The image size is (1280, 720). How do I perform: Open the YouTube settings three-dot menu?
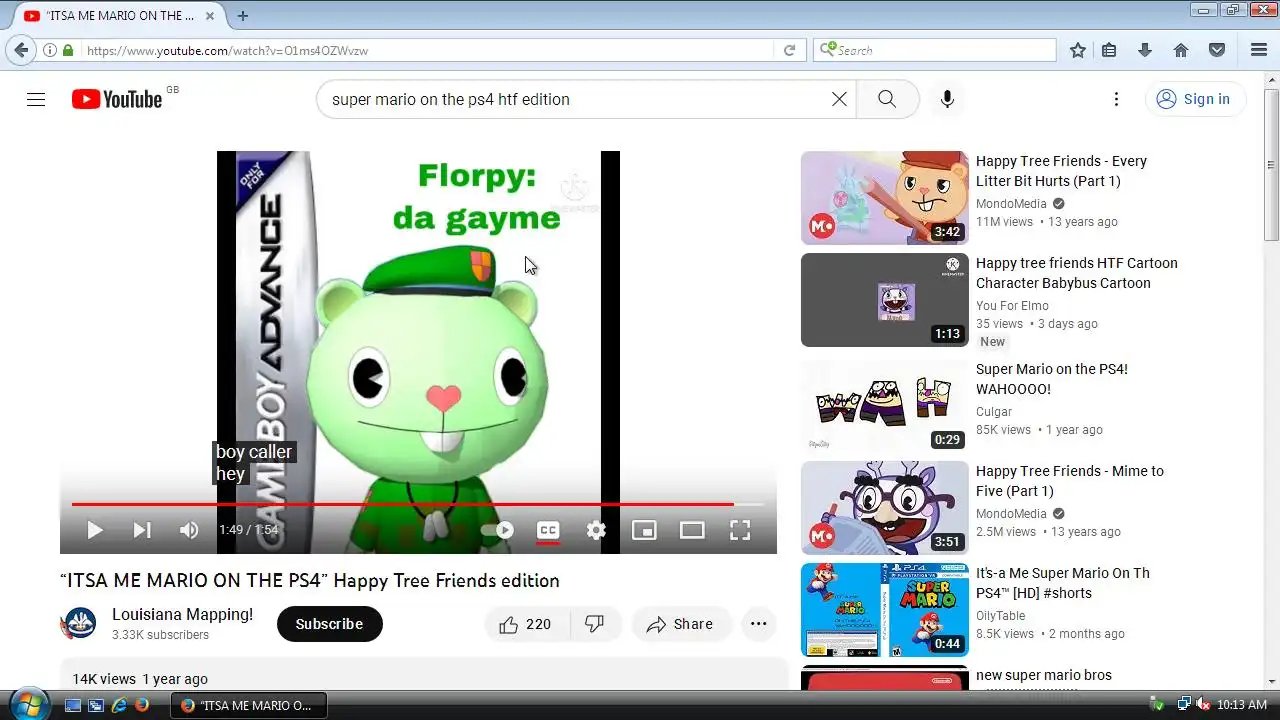tap(1116, 99)
